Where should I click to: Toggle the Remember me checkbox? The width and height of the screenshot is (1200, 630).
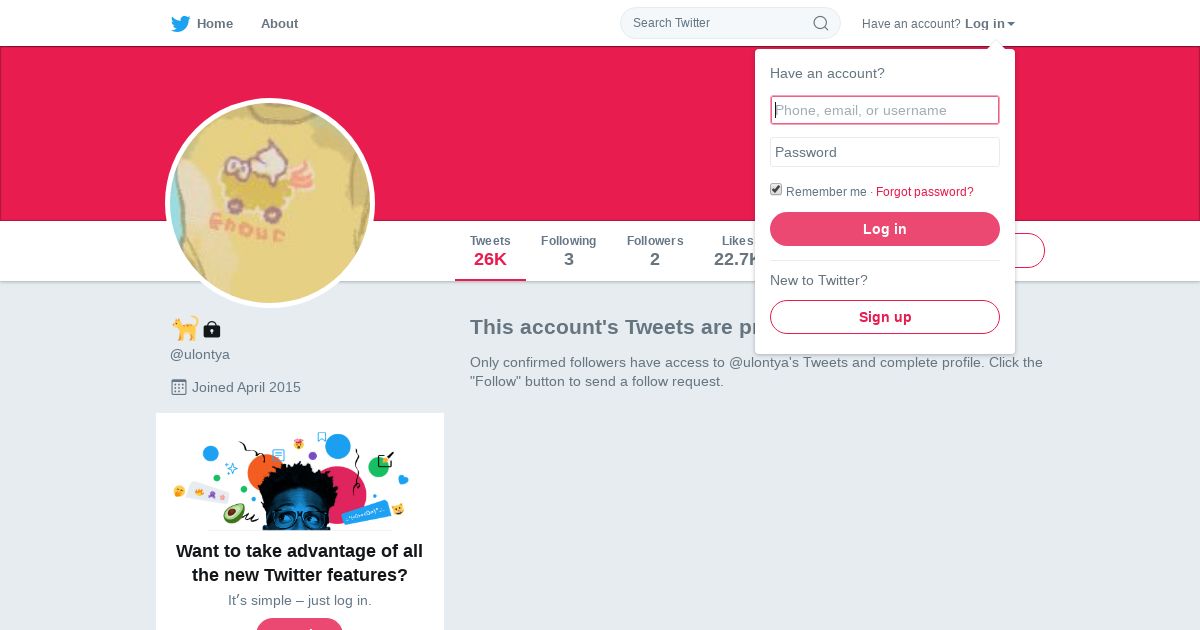tap(776, 190)
